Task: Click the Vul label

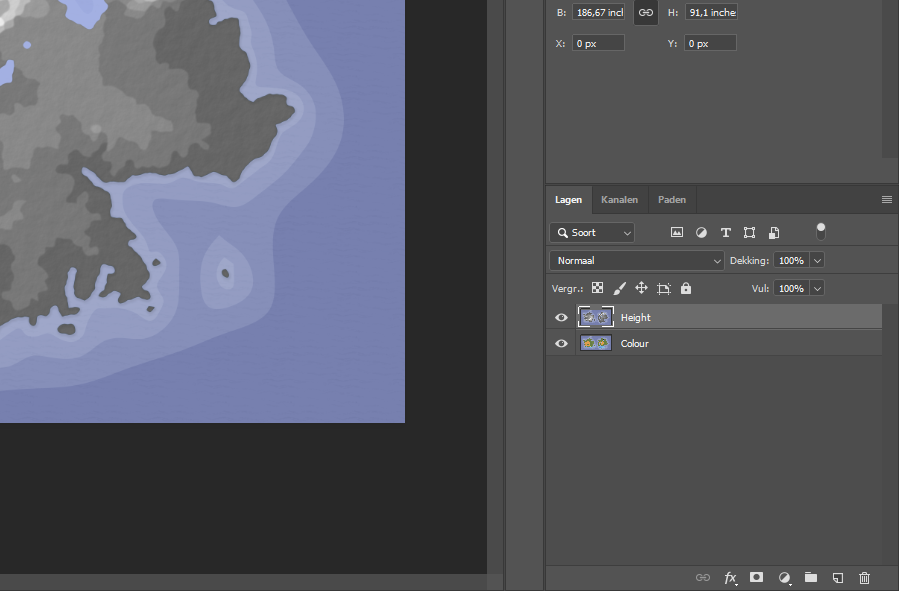Action: (760, 288)
